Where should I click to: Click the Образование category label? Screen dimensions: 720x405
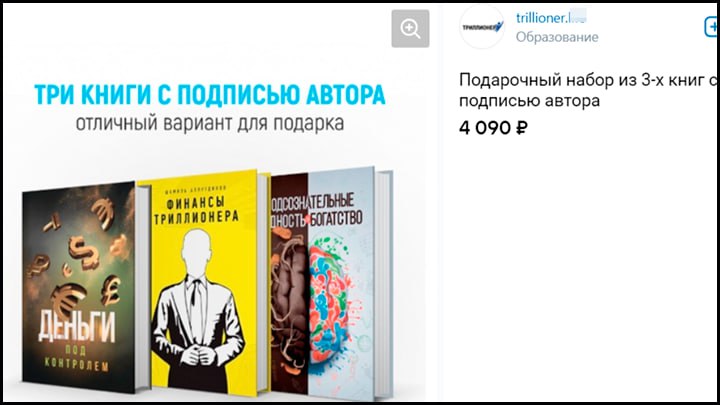tap(557, 37)
